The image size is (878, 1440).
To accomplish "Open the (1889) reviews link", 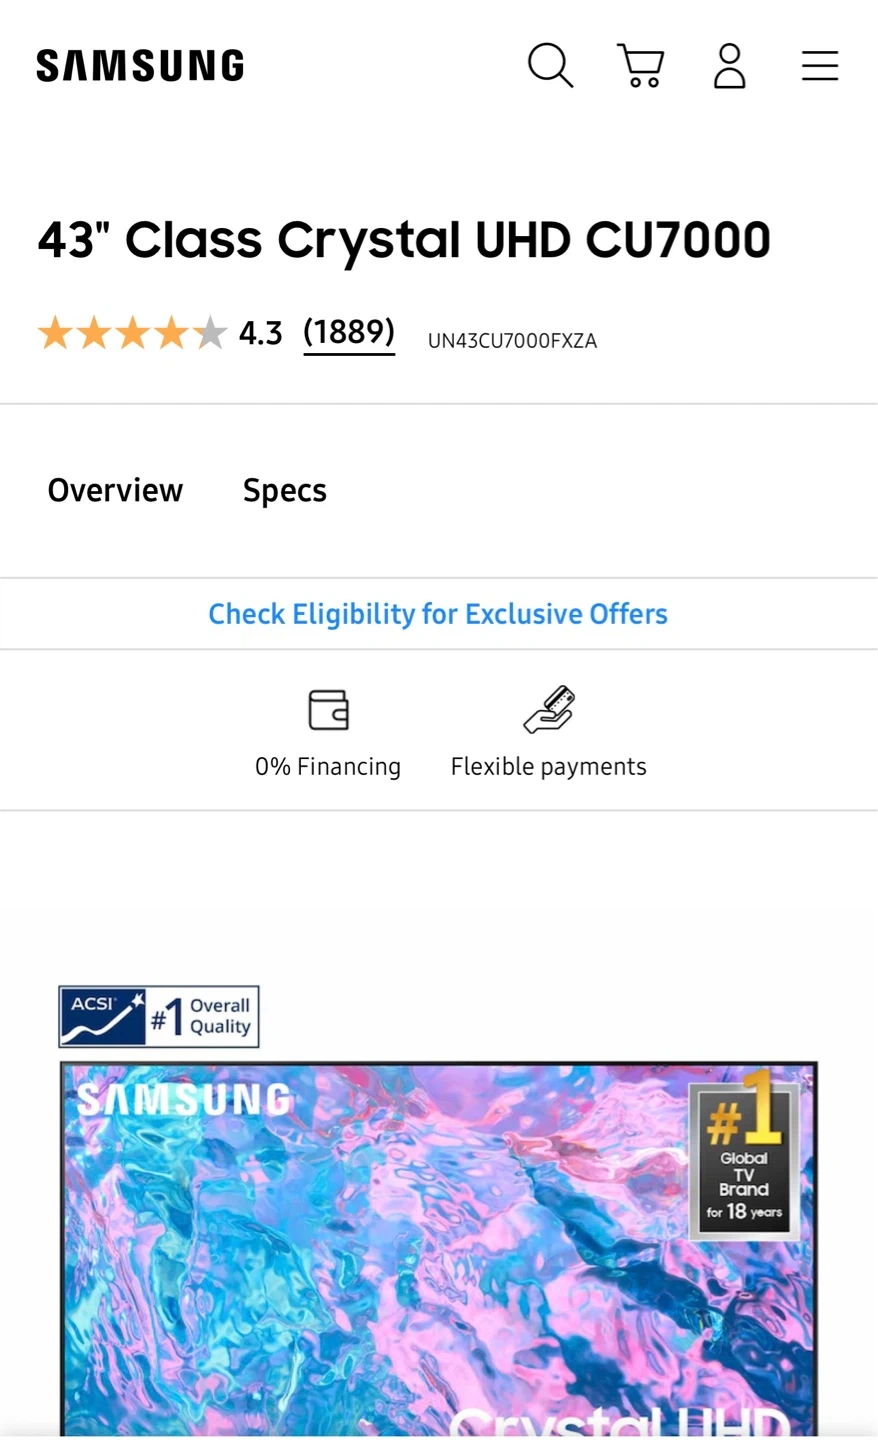I will 349,332.
